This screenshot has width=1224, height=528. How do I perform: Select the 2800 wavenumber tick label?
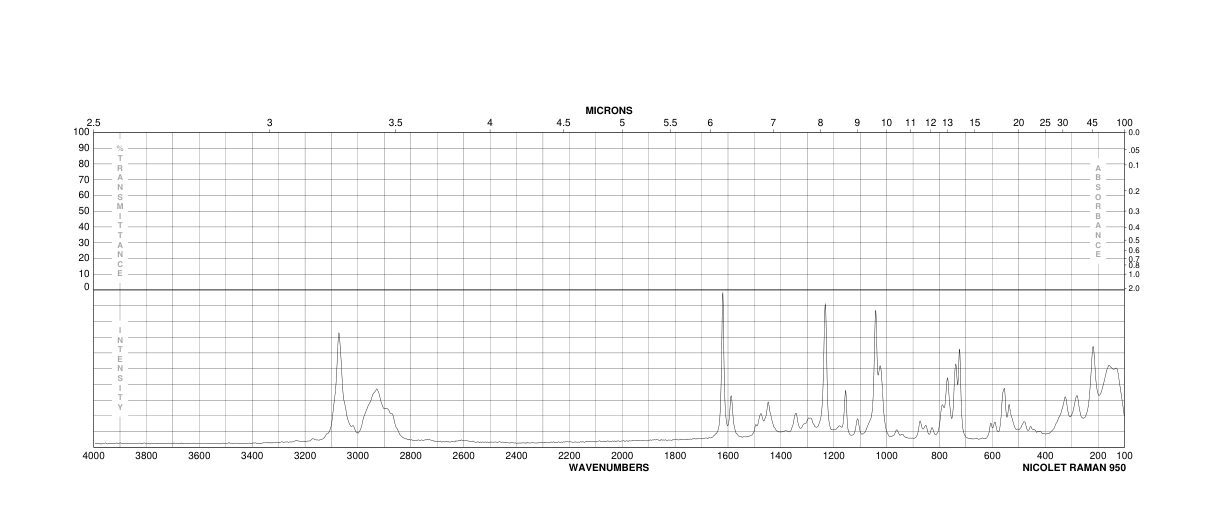tap(410, 456)
